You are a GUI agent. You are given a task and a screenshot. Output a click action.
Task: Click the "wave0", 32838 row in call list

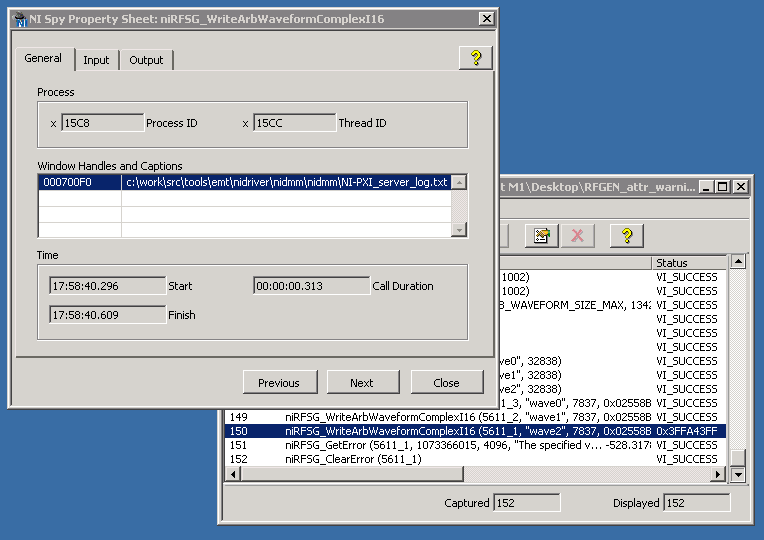(x=613, y=361)
